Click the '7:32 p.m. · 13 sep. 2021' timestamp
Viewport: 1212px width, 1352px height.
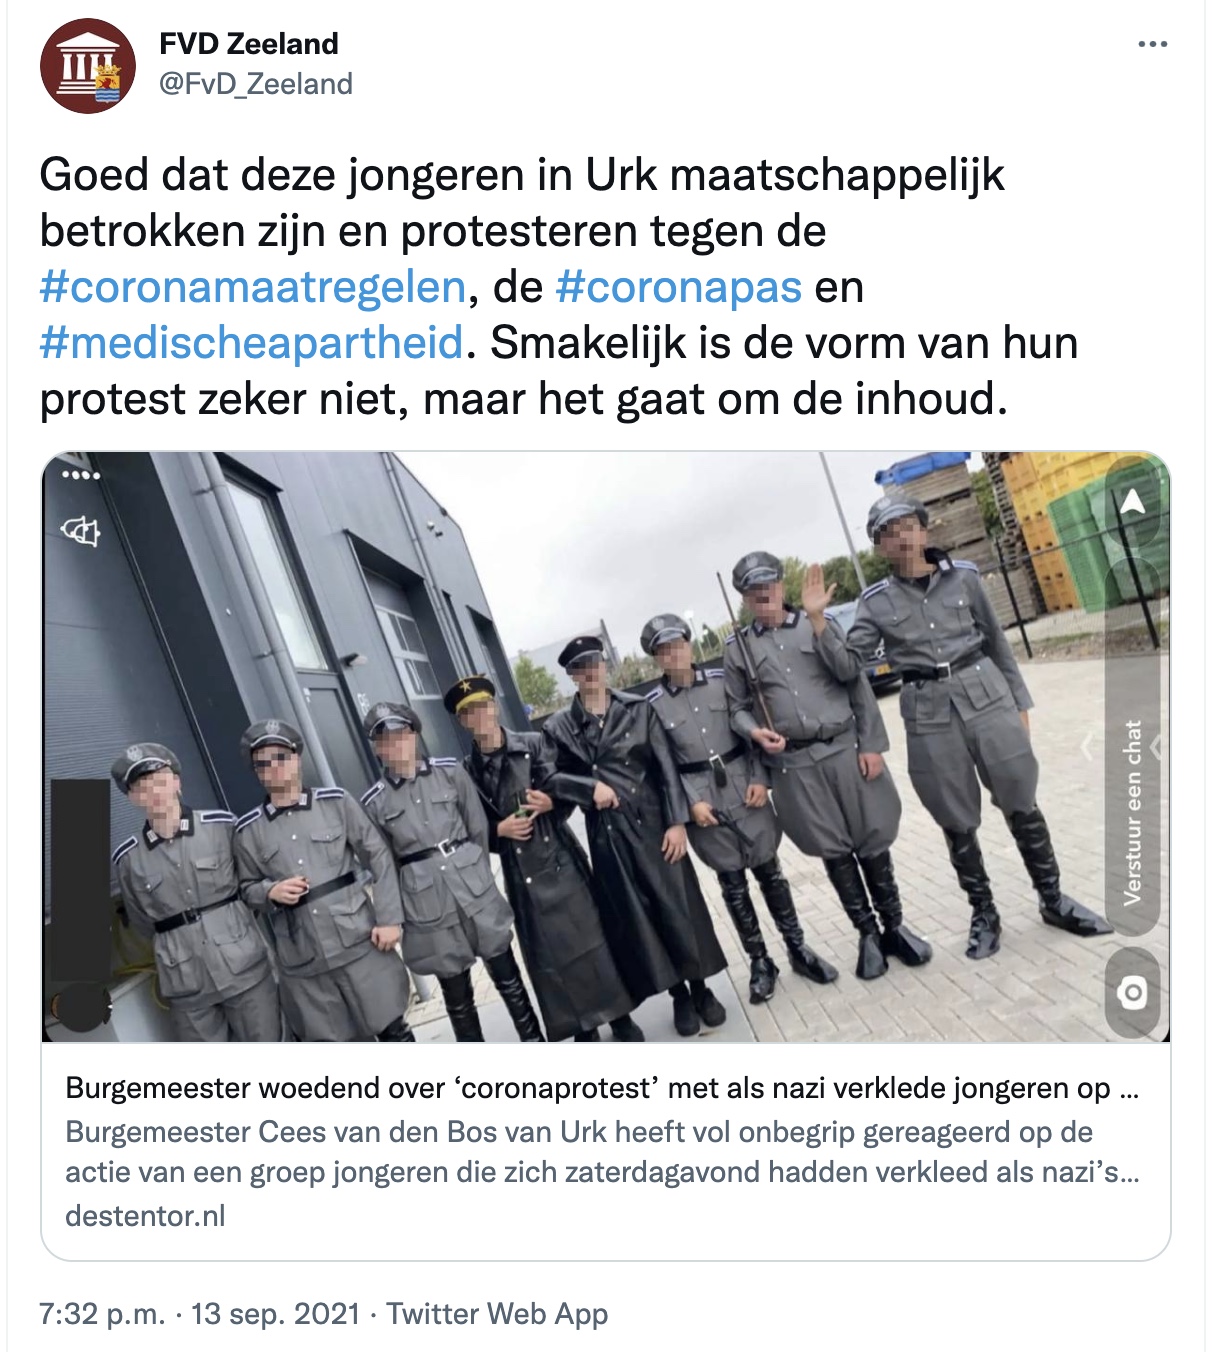click(x=199, y=1313)
